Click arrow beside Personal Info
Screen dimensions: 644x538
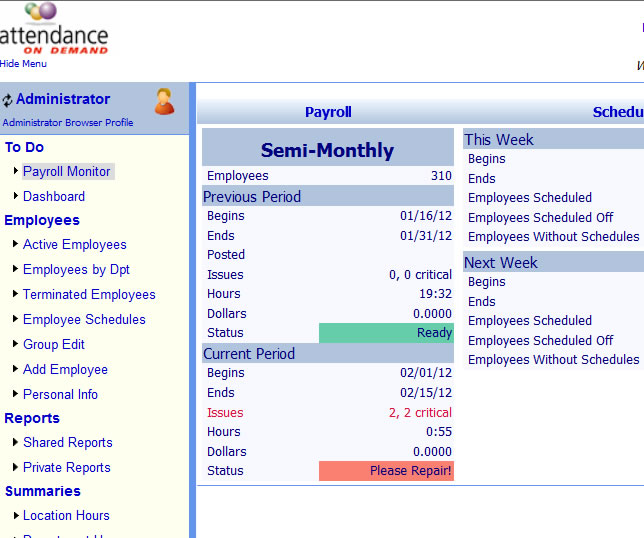[x=16, y=393]
